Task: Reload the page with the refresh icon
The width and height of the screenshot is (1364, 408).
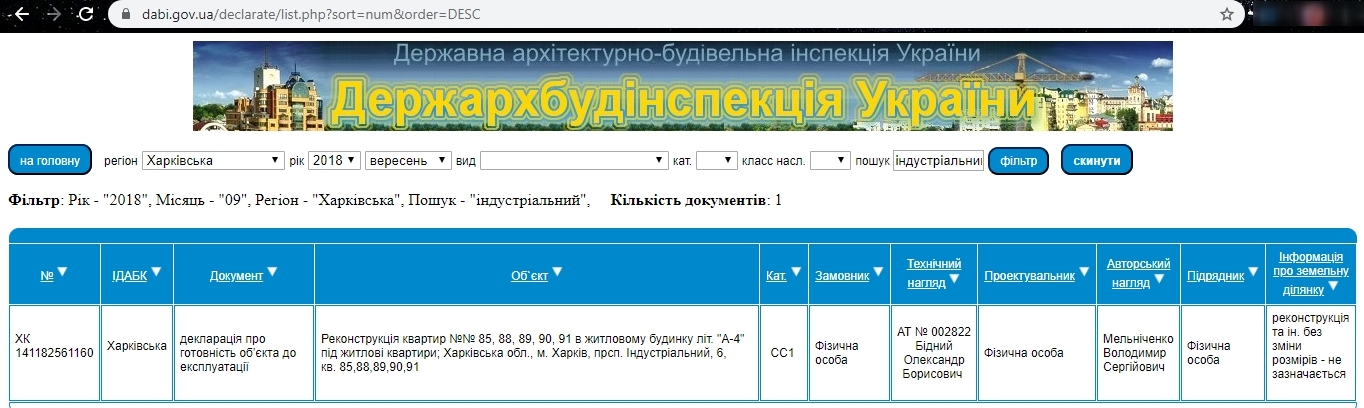Action: [x=86, y=14]
